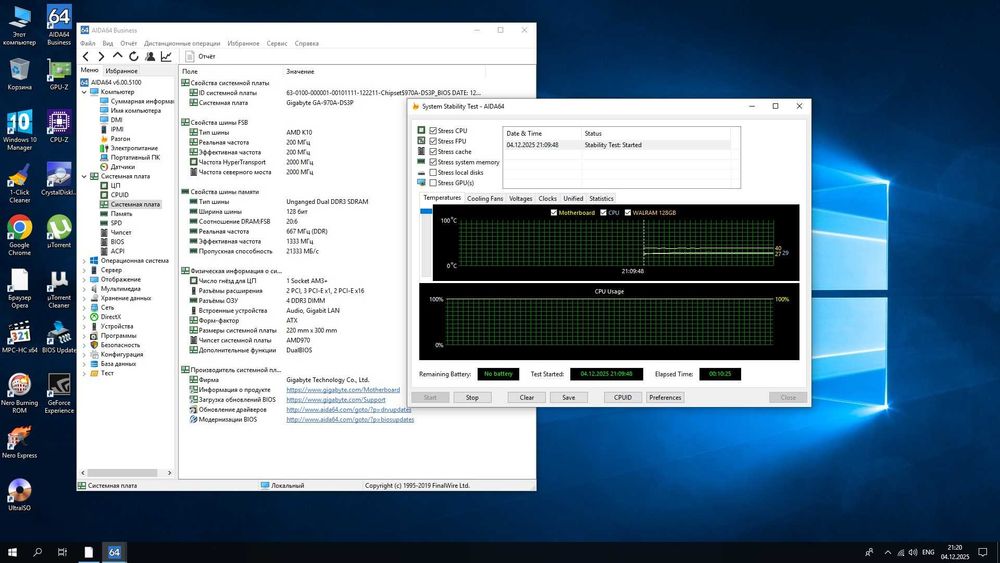Uncheck the Stress cache checkbox

point(433,152)
